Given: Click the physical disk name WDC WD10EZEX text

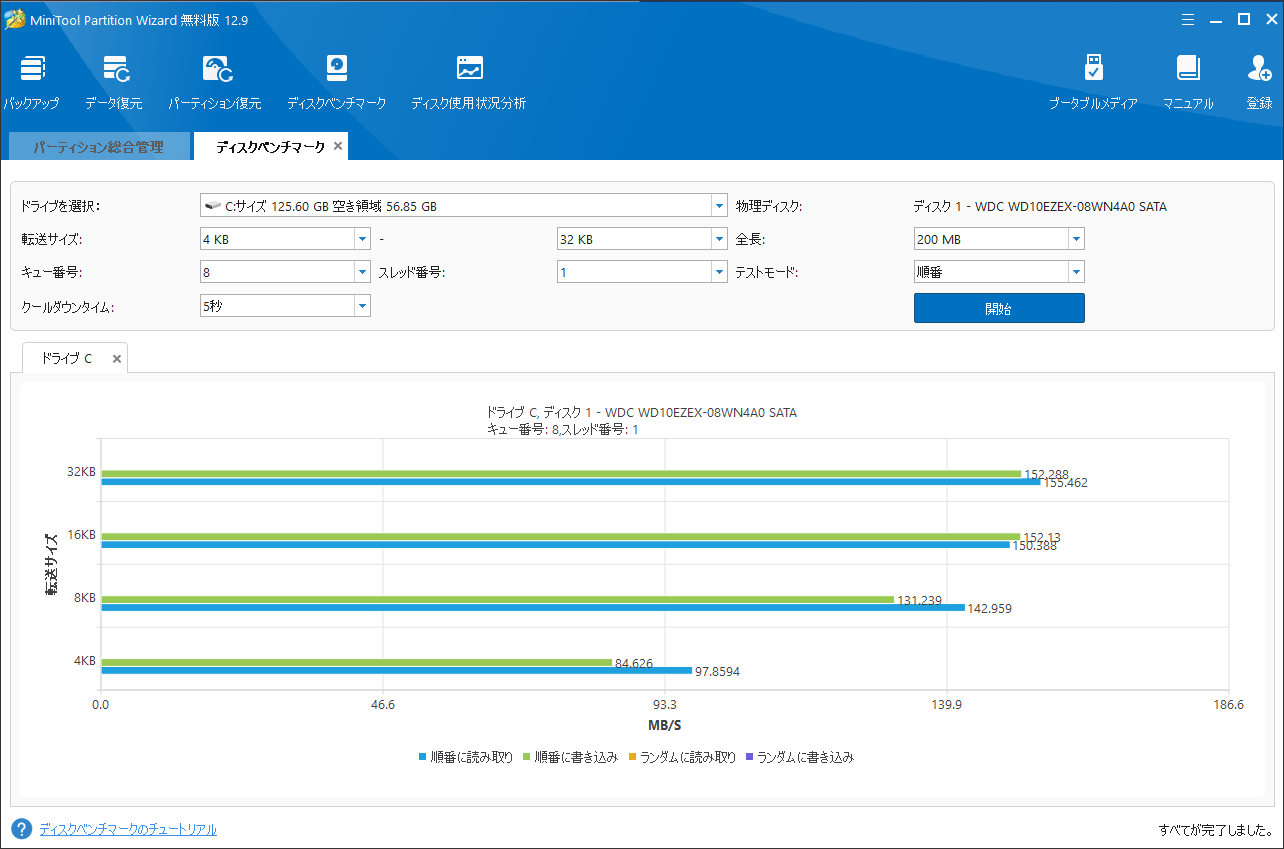Looking at the screenshot, I should [x=1039, y=207].
